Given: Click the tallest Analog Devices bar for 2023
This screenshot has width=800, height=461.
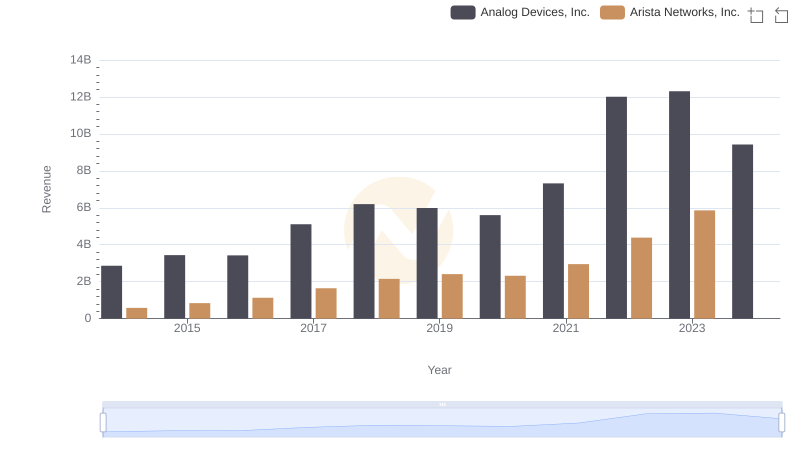Looking at the screenshot, I should [680, 205].
